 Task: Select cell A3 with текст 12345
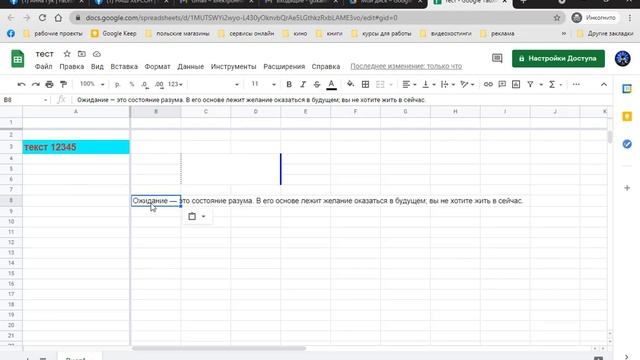(76, 147)
